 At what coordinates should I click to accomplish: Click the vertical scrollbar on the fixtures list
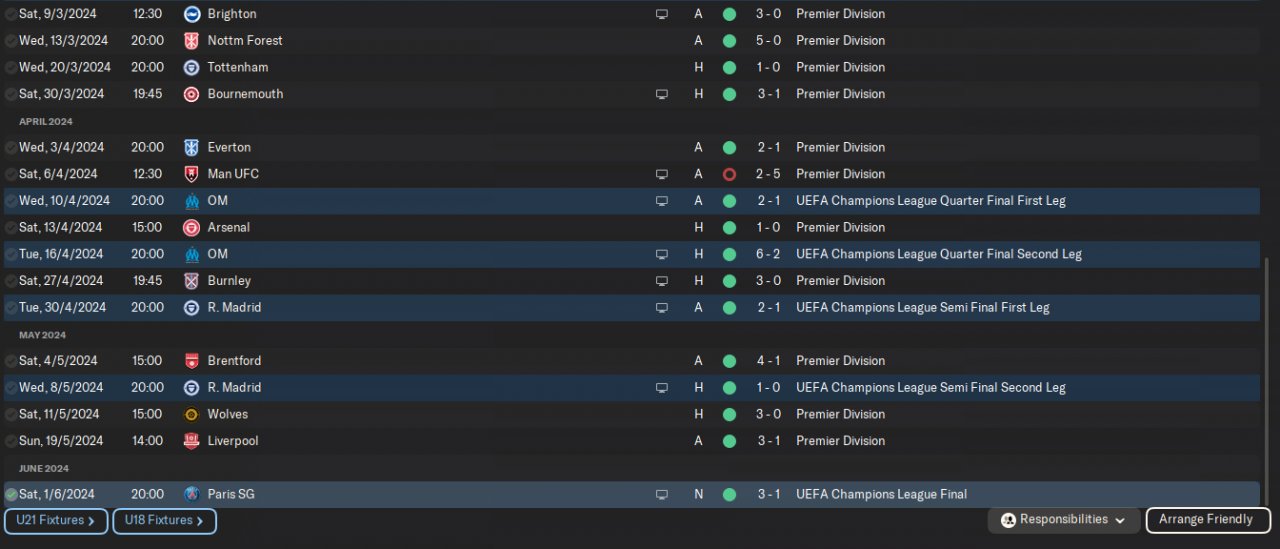tap(1267, 380)
